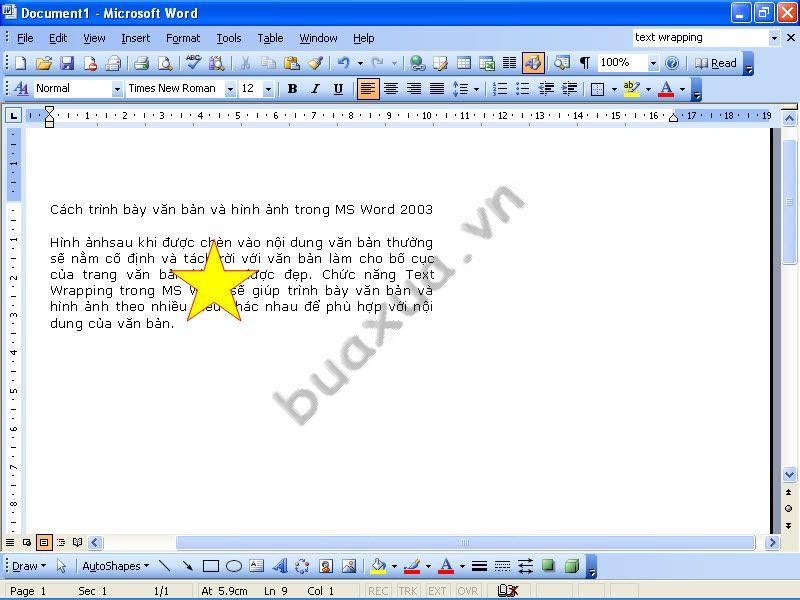This screenshot has width=800, height=600.
Task: Insert WordArt from Drawing toolbar
Action: click(x=280, y=566)
